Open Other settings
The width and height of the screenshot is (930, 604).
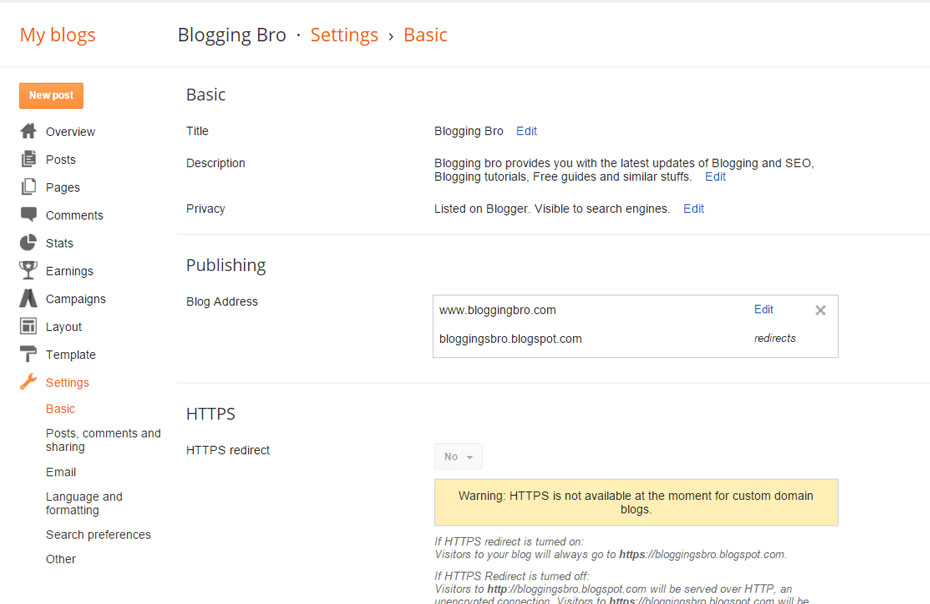point(60,559)
